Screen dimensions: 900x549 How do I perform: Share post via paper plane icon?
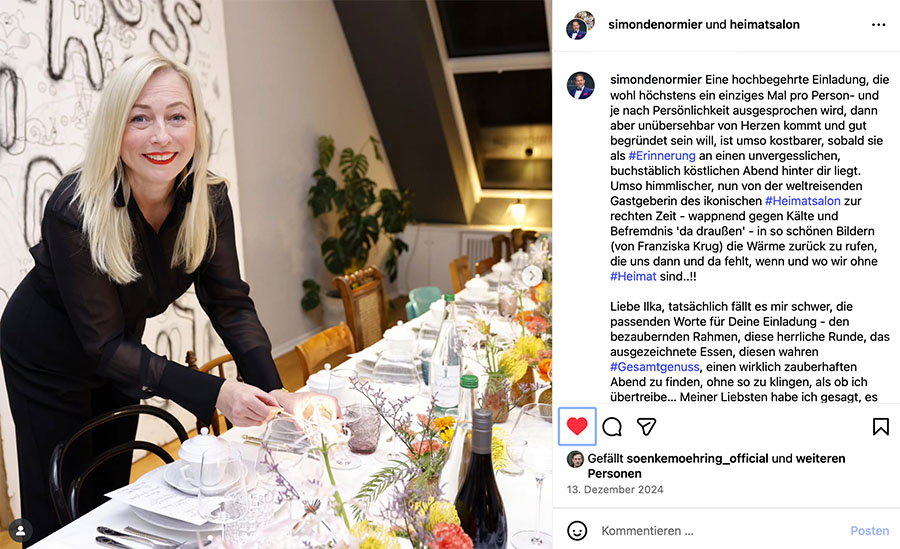tap(646, 427)
